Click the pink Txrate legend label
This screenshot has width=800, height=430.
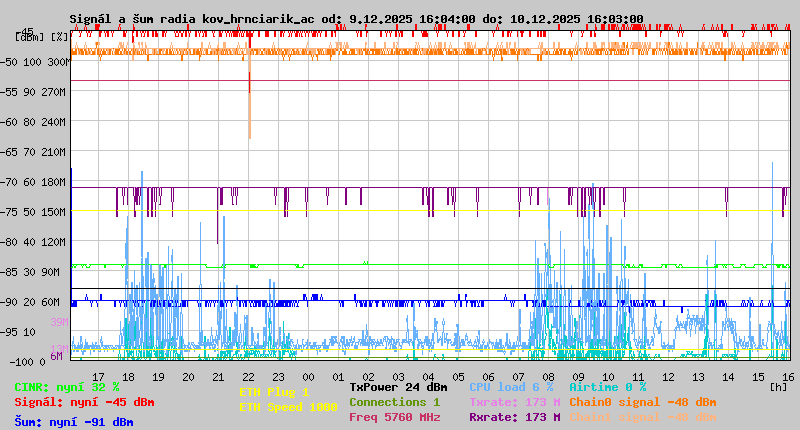[x=514, y=402]
